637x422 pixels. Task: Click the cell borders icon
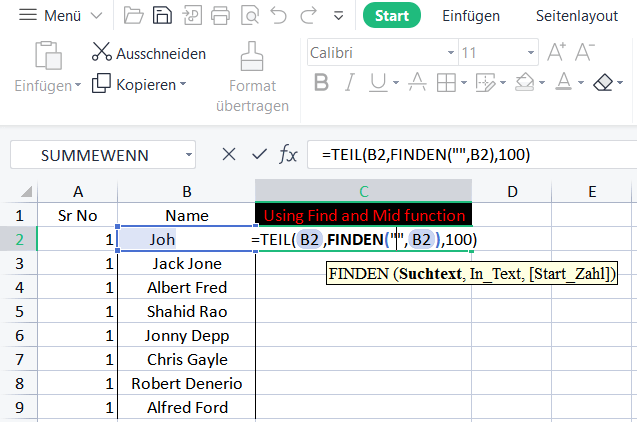click(x=446, y=83)
